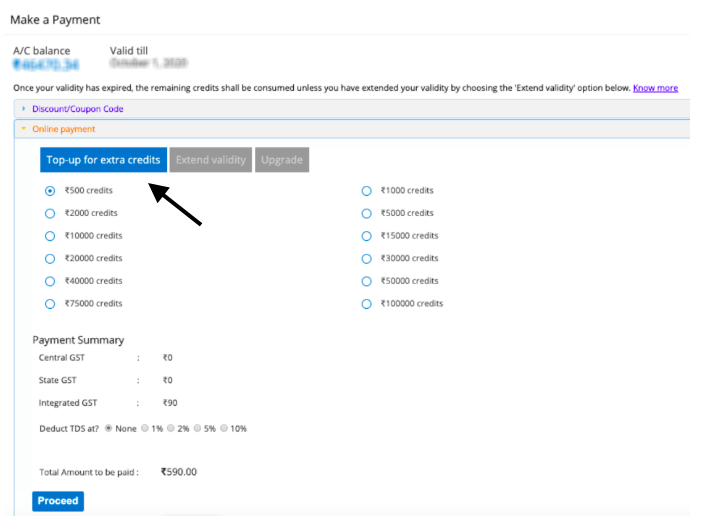Screen dimensions: 706x516
Task: Click the Payment Summary heading
Action: [x=78, y=340]
